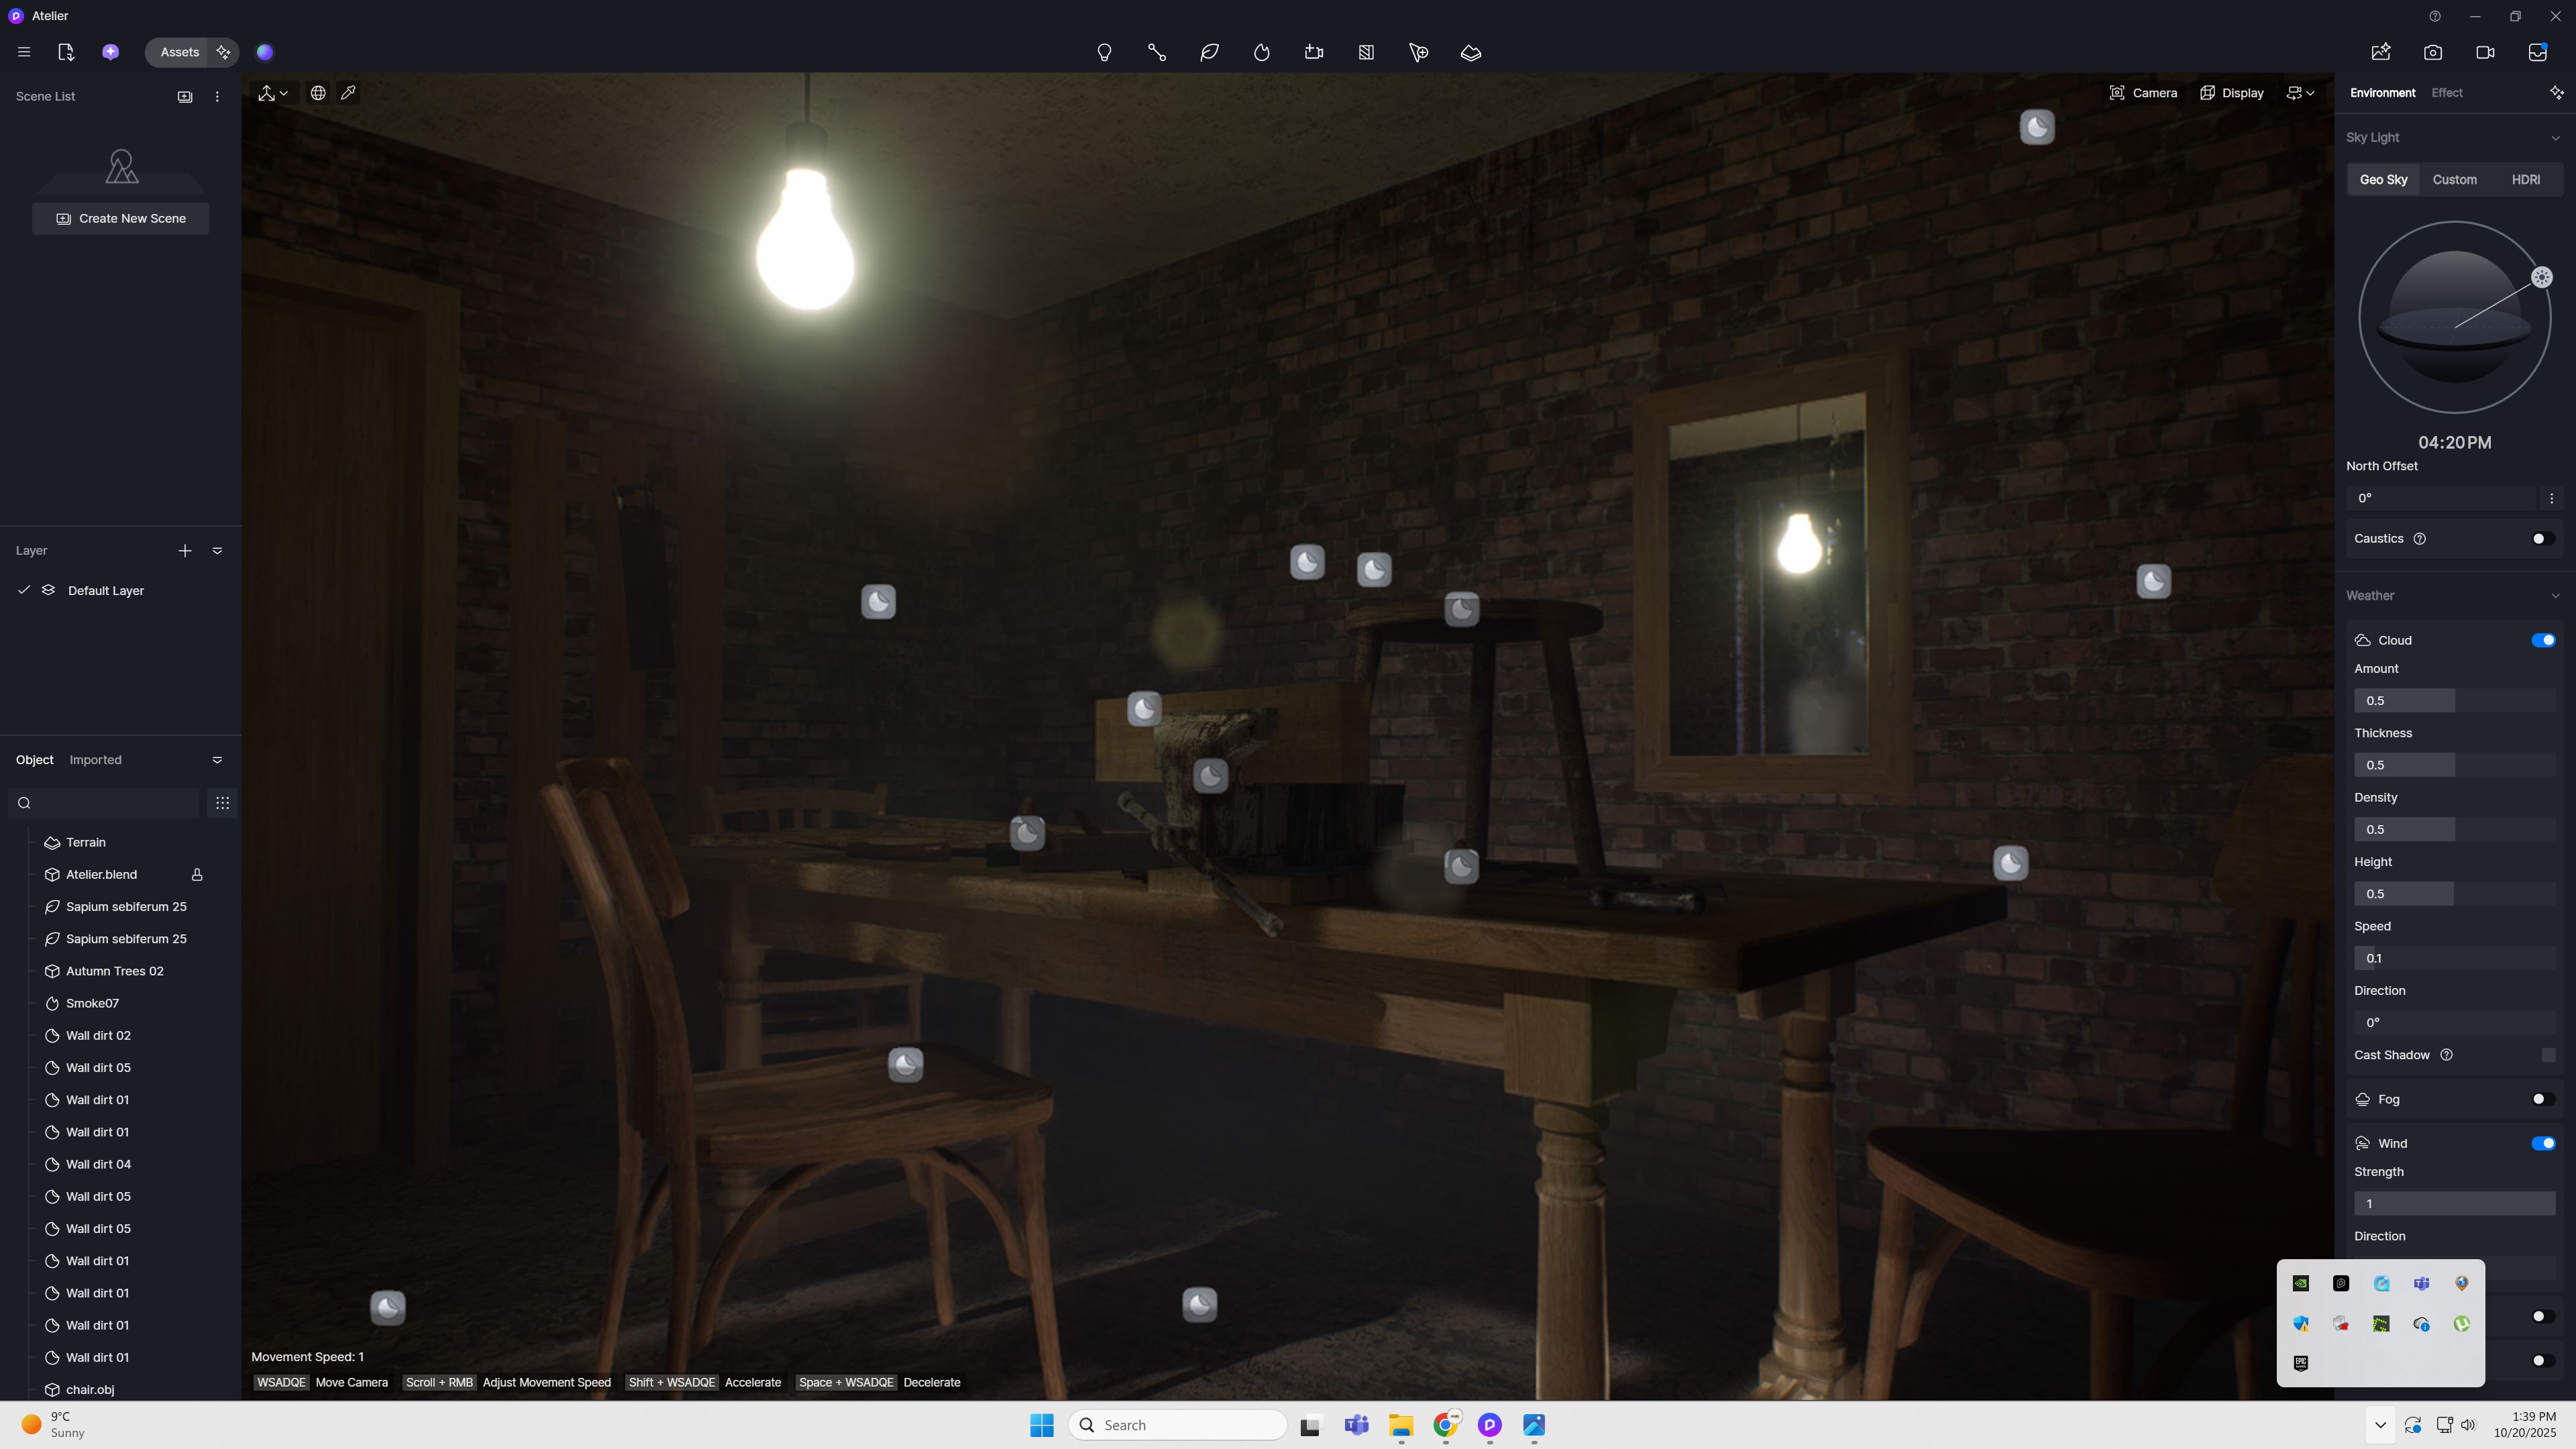Open the Camera viewport button
The image size is (2576, 1449).
[x=2143, y=93]
